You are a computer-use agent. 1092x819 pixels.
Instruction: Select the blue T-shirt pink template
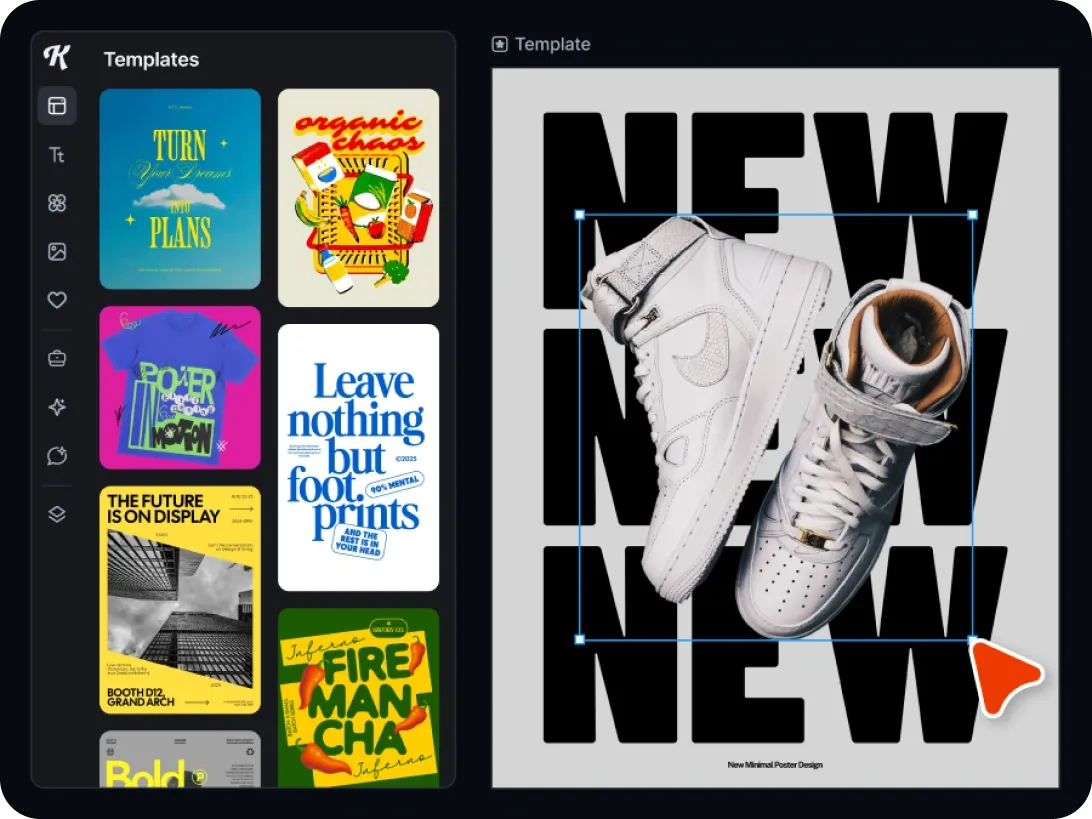pos(180,388)
